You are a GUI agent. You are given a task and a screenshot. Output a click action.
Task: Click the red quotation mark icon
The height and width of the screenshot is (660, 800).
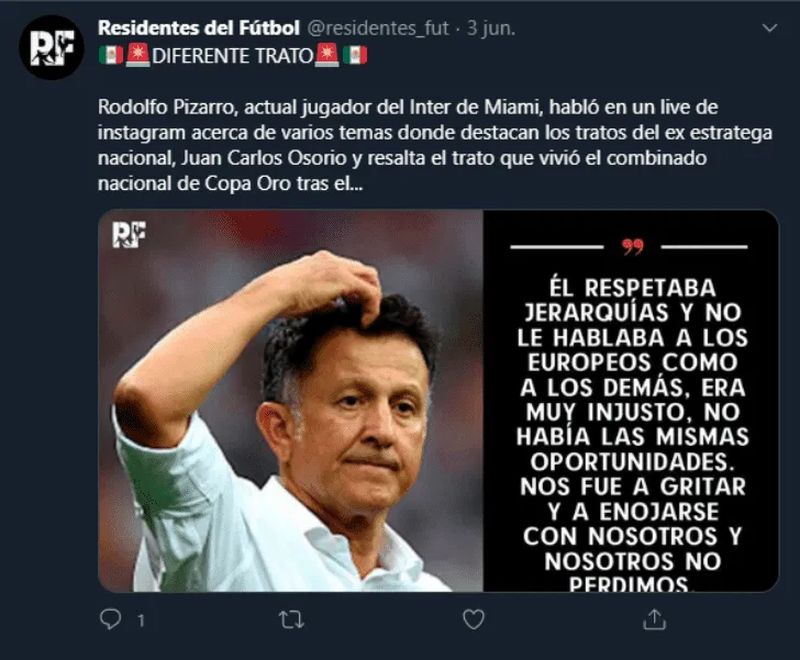coord(632,246)
